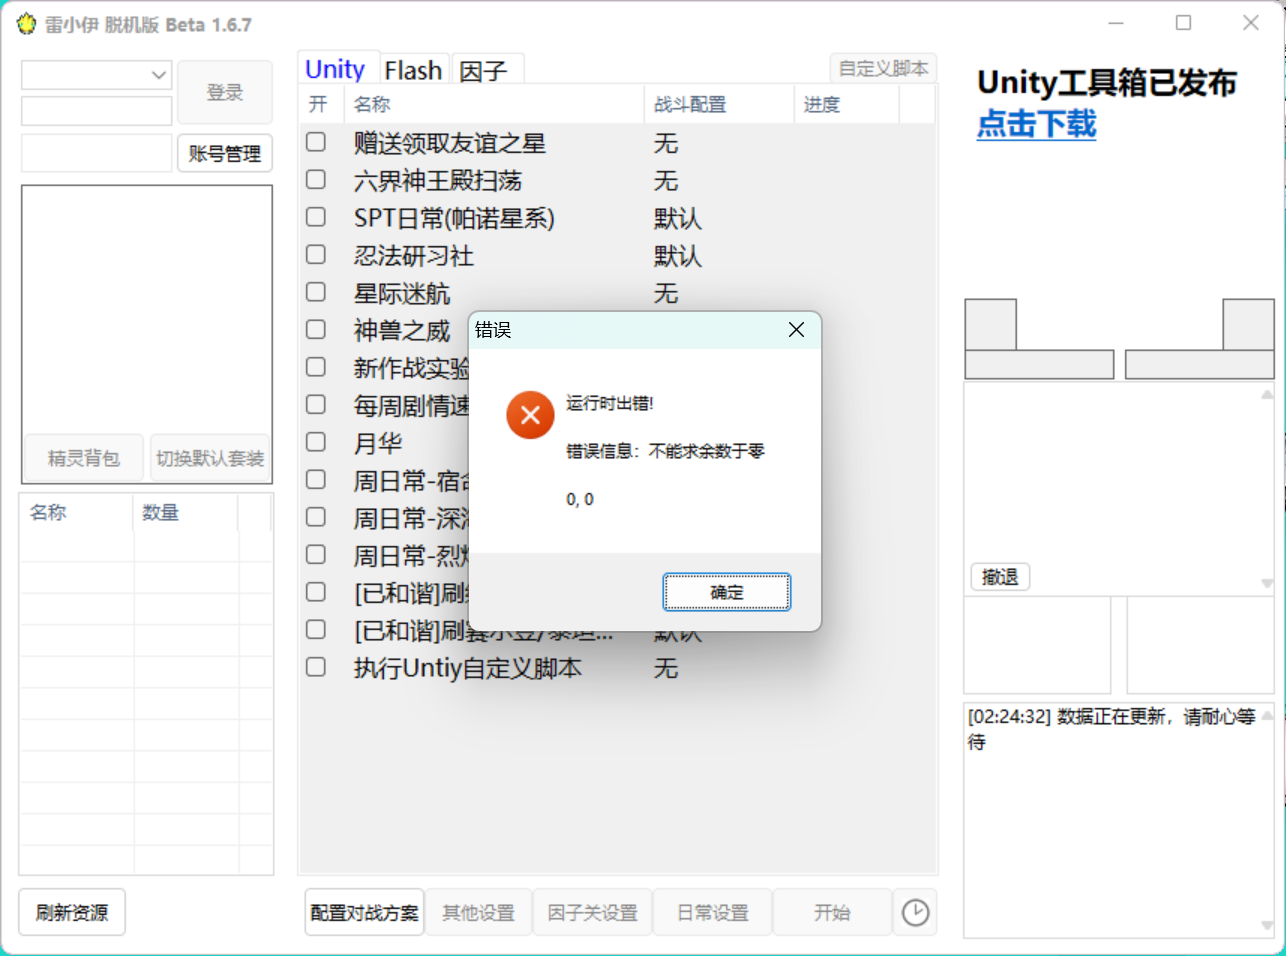Check the 忍法研习社 task
Image resolution: width=1286 pixels, height=956 pixels.
(316, 255)
